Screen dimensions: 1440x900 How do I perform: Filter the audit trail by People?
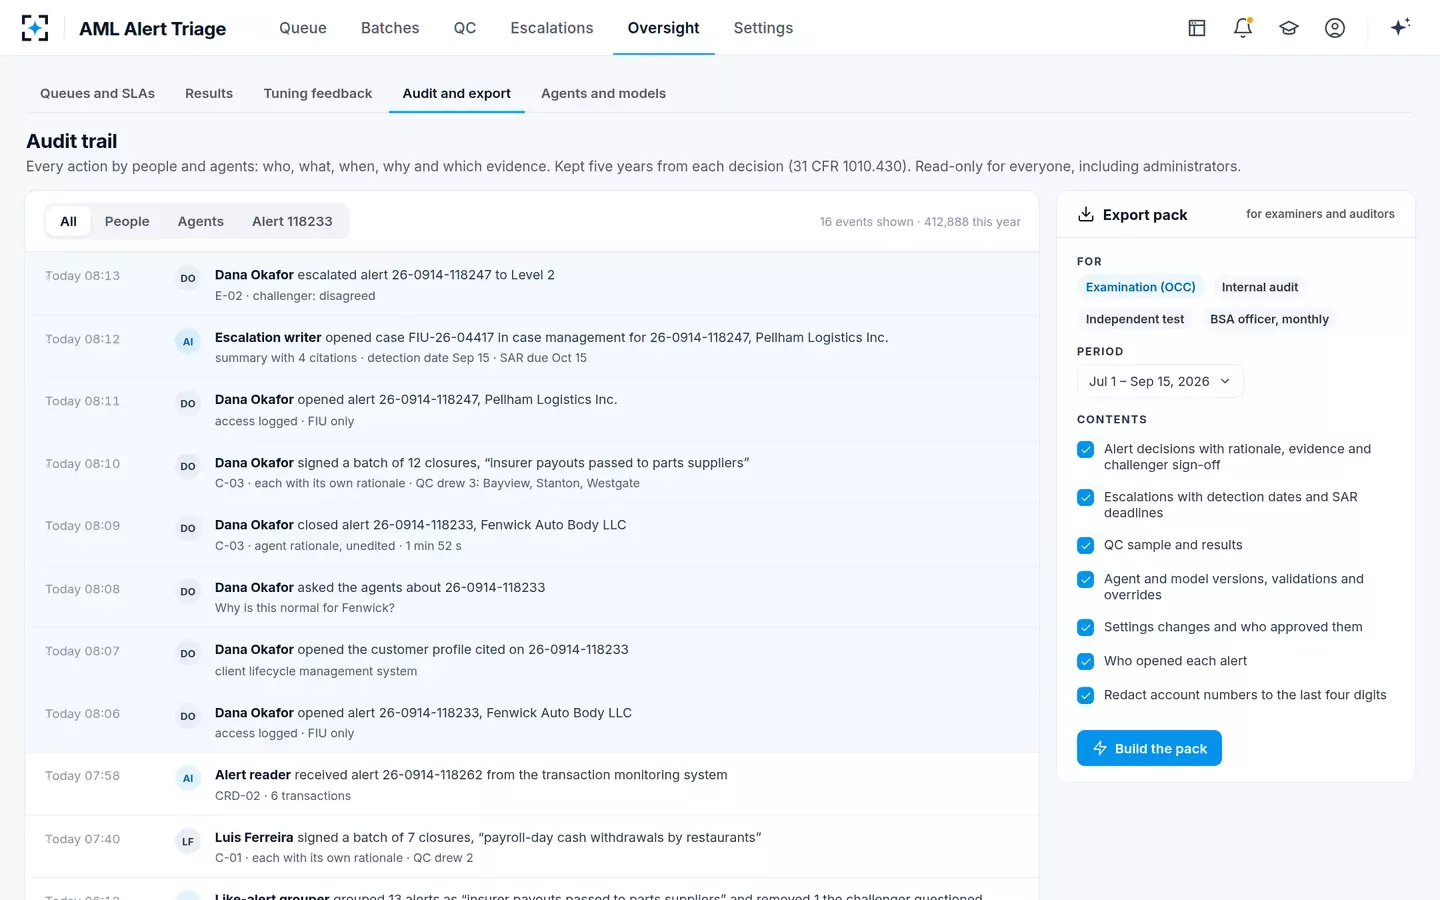click(127, 221)
